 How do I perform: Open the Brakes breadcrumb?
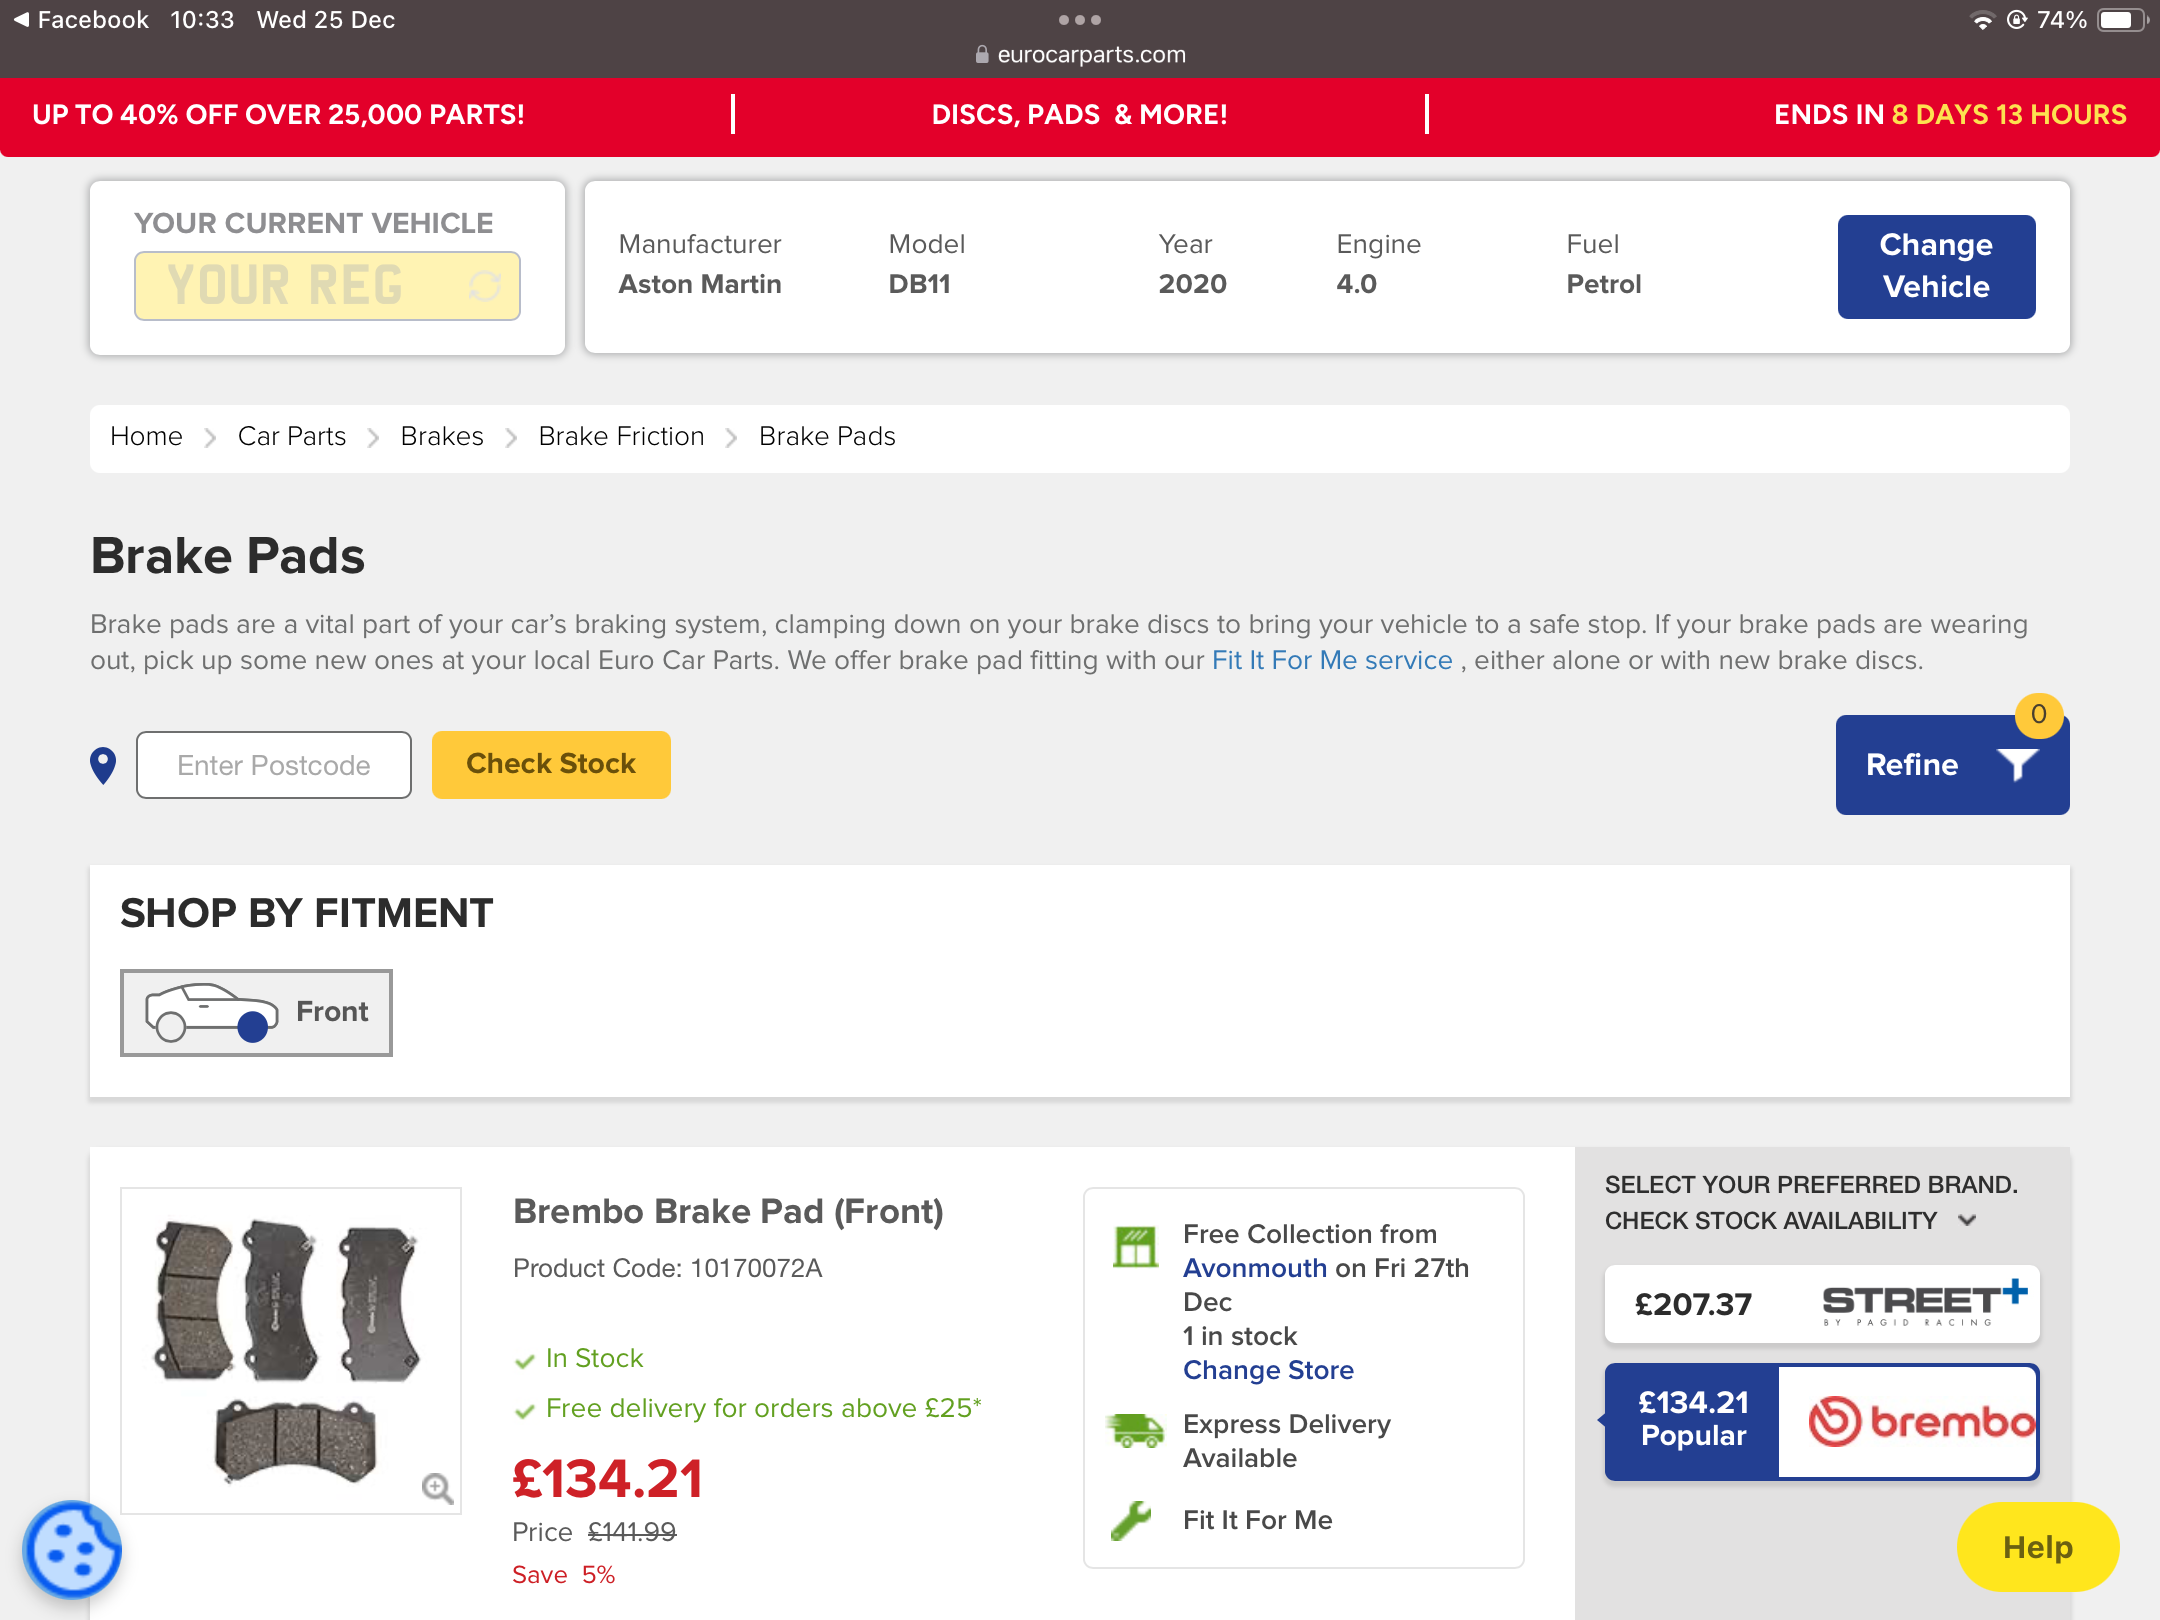point(441,437)
